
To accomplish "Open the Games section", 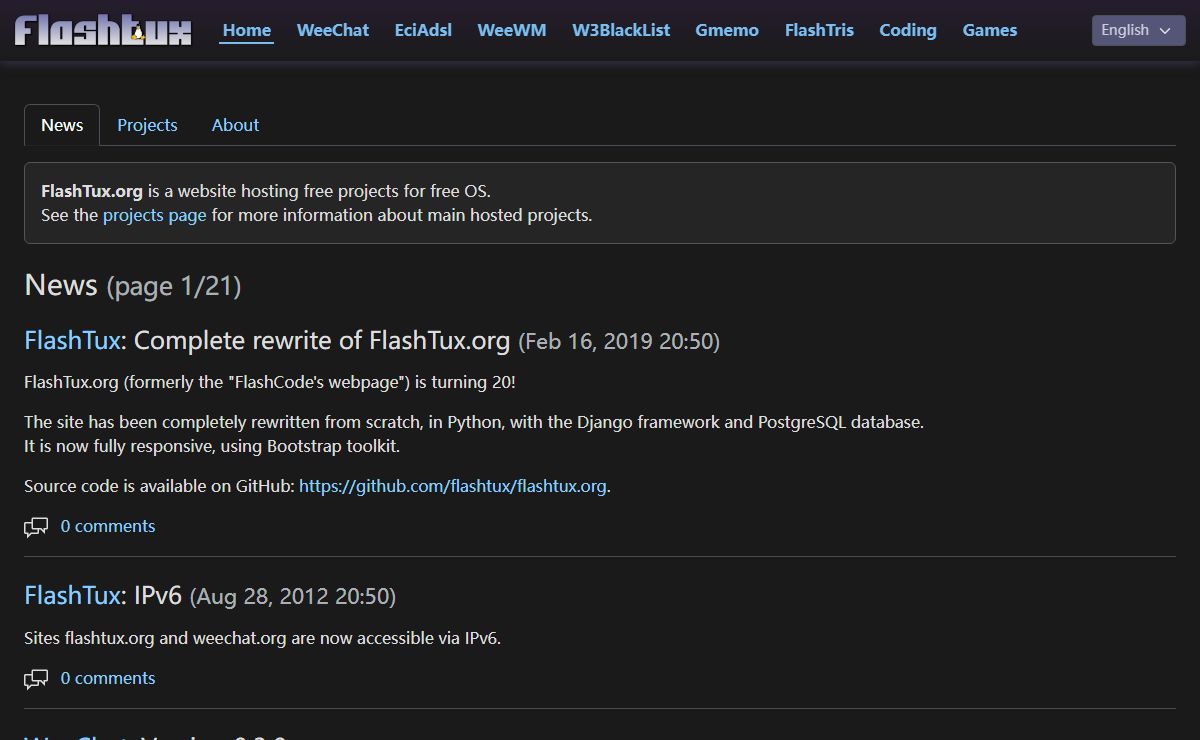I will [990, 30].
